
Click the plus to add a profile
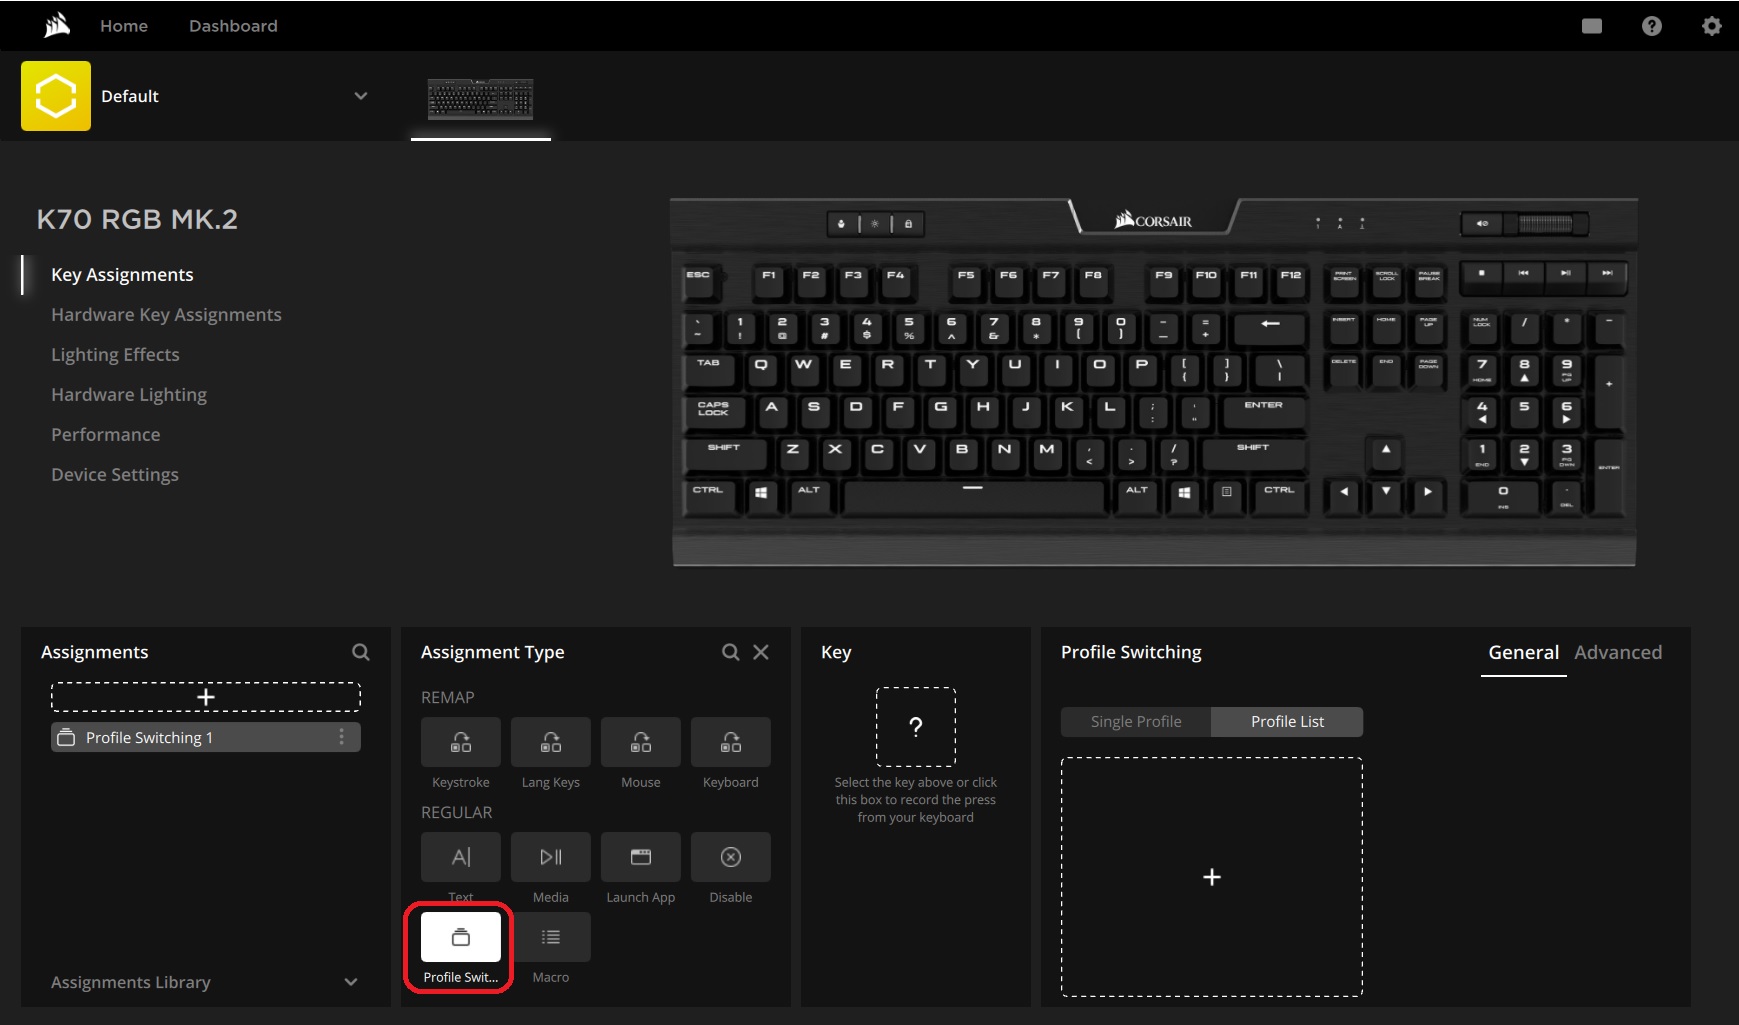coord(1211,876)
